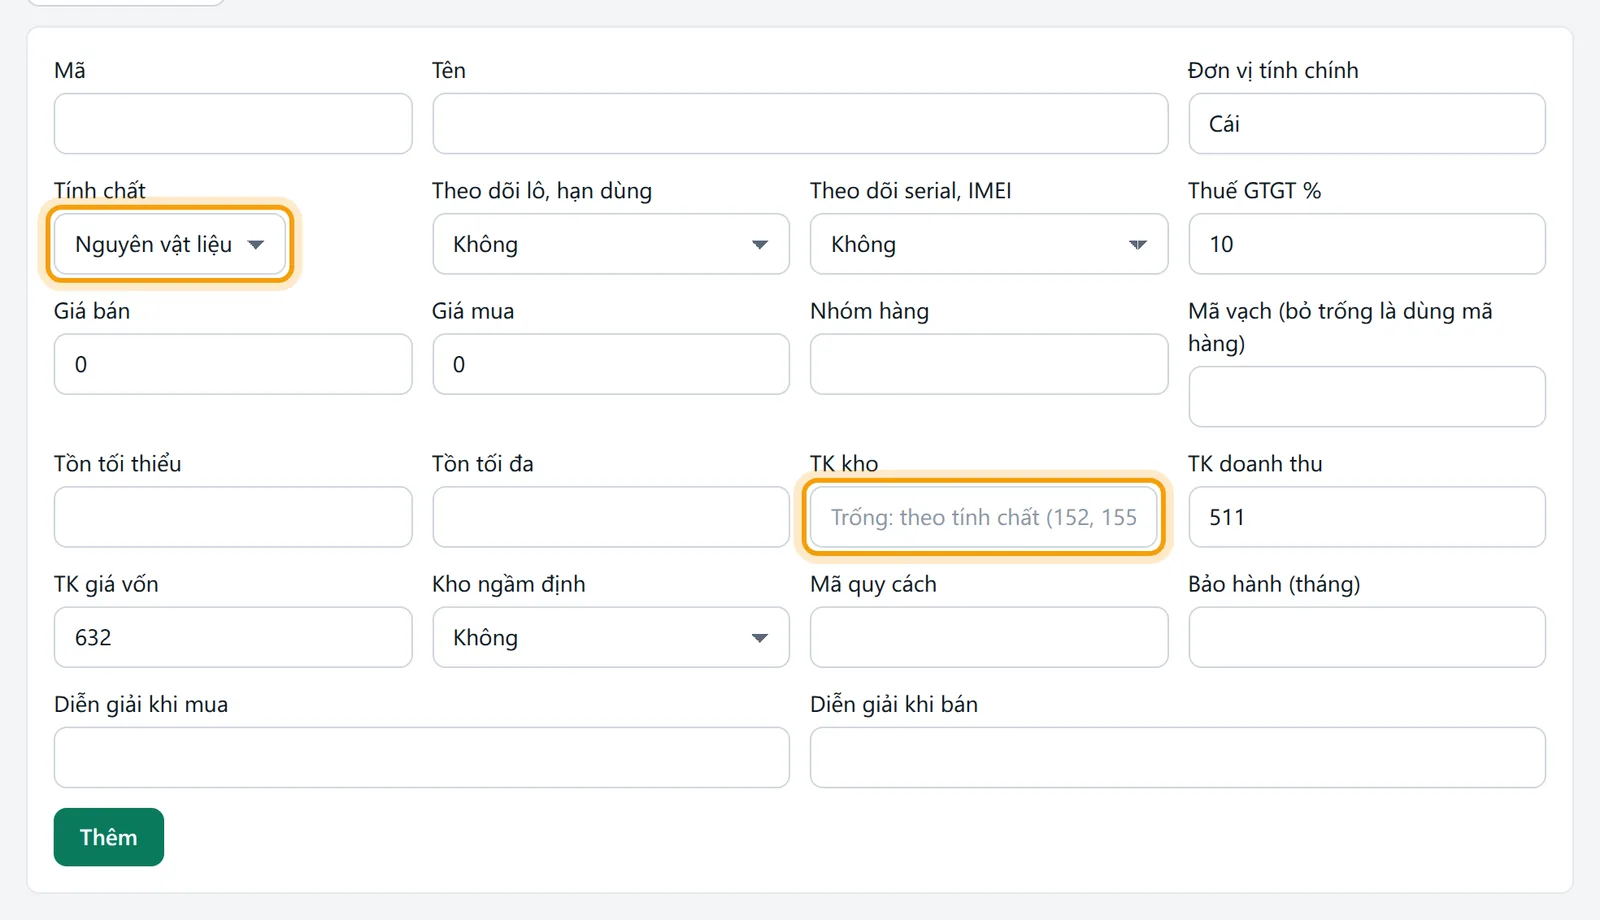Focus the Diễn giải khi bán field
The width and height of the screenshot is (1600, 920).
tap(1178, 757)
